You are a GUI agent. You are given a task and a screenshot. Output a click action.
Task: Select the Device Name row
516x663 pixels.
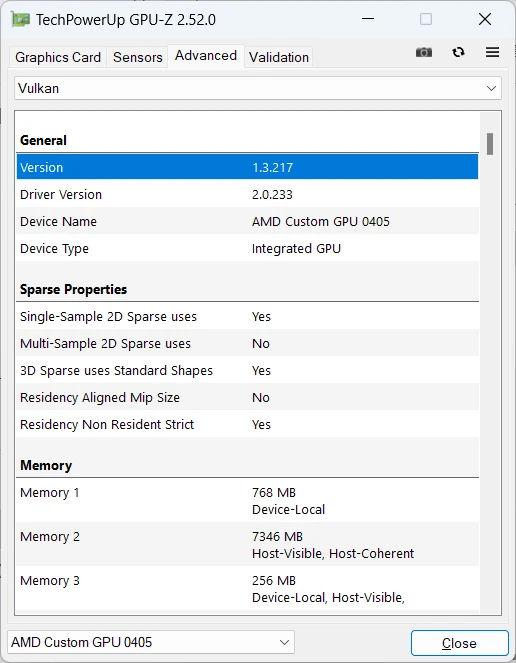tap(247, 222)
